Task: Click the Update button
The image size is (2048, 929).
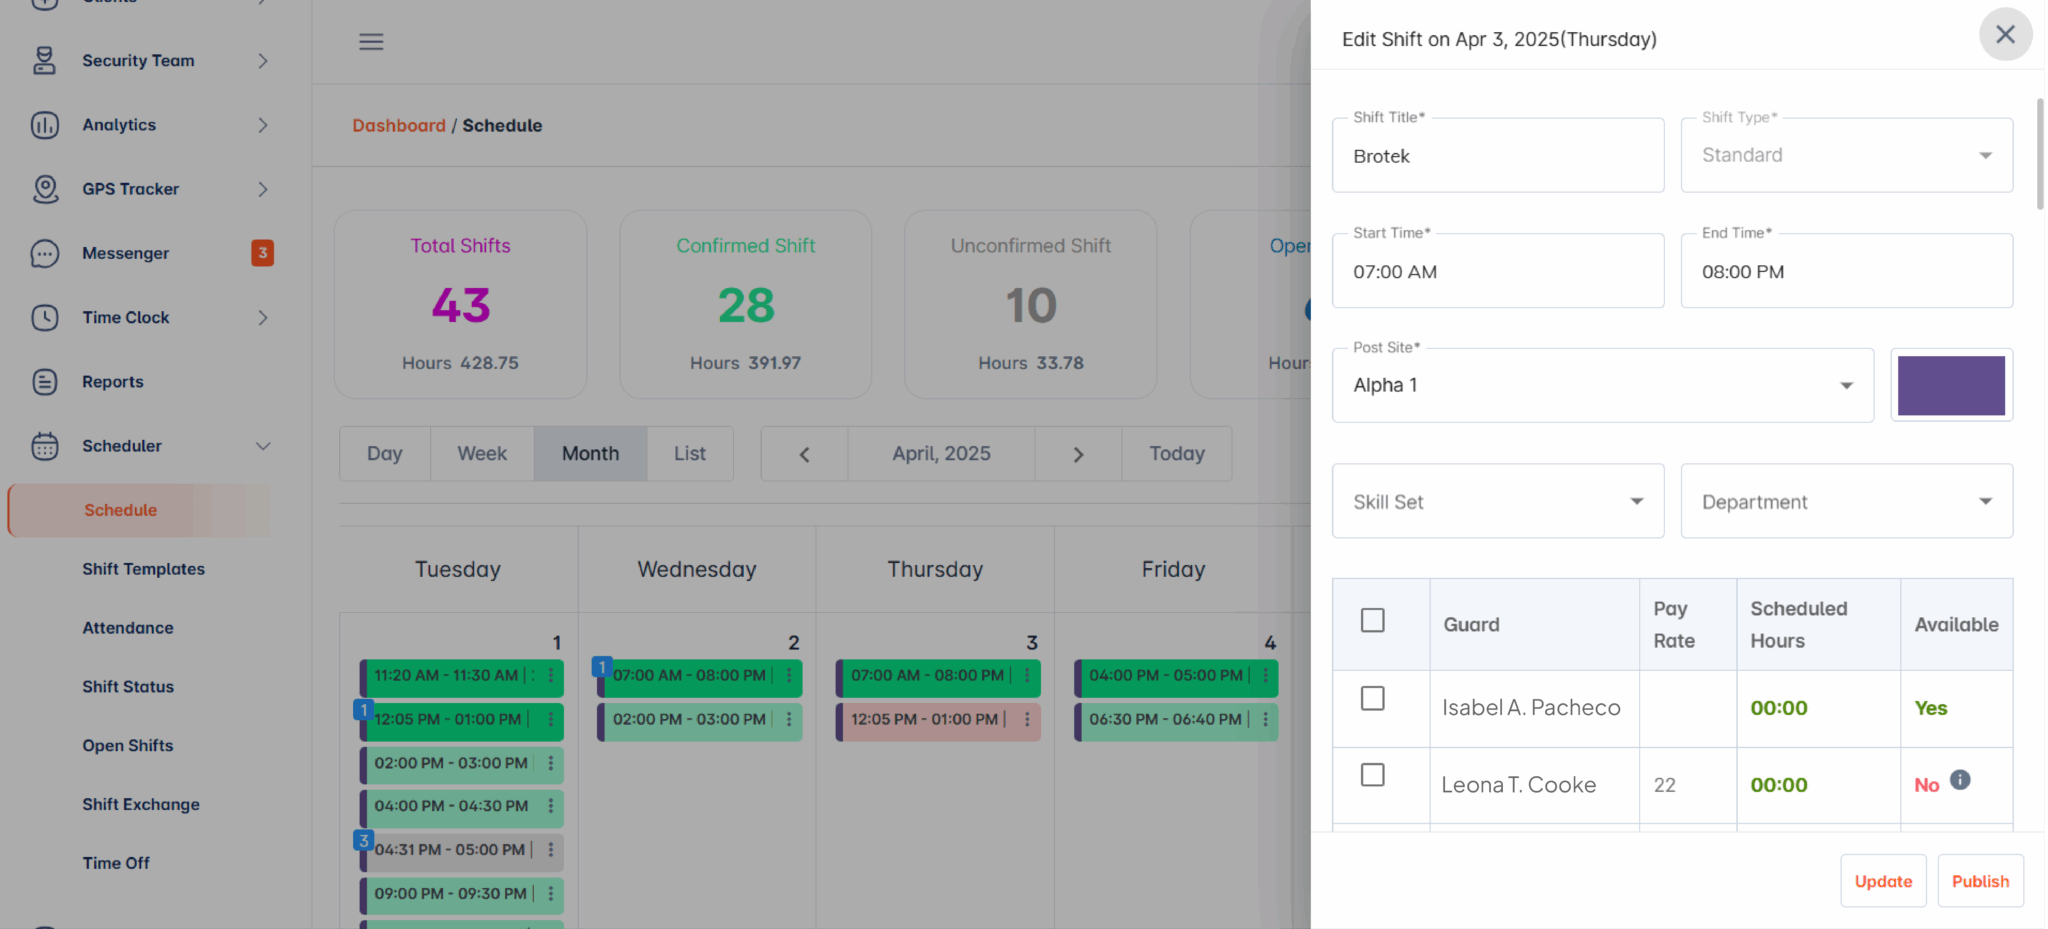Action: (1883, 881)
